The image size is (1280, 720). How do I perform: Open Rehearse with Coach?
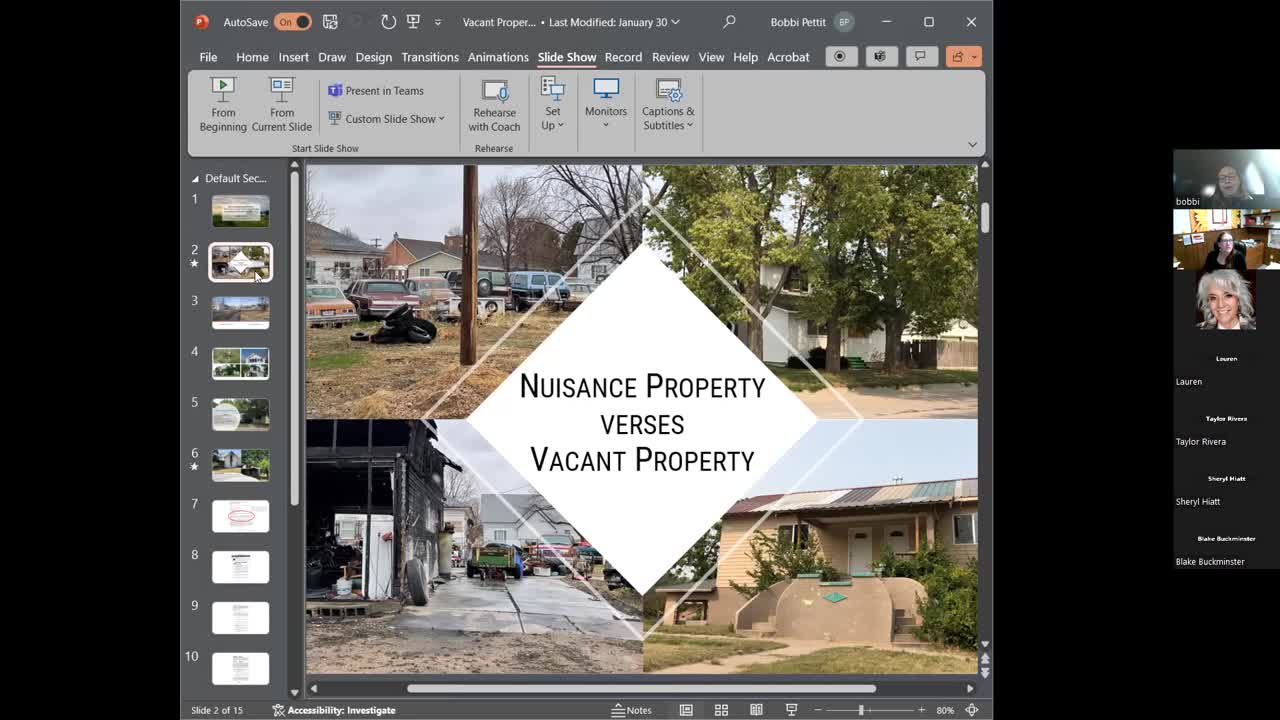494,105
